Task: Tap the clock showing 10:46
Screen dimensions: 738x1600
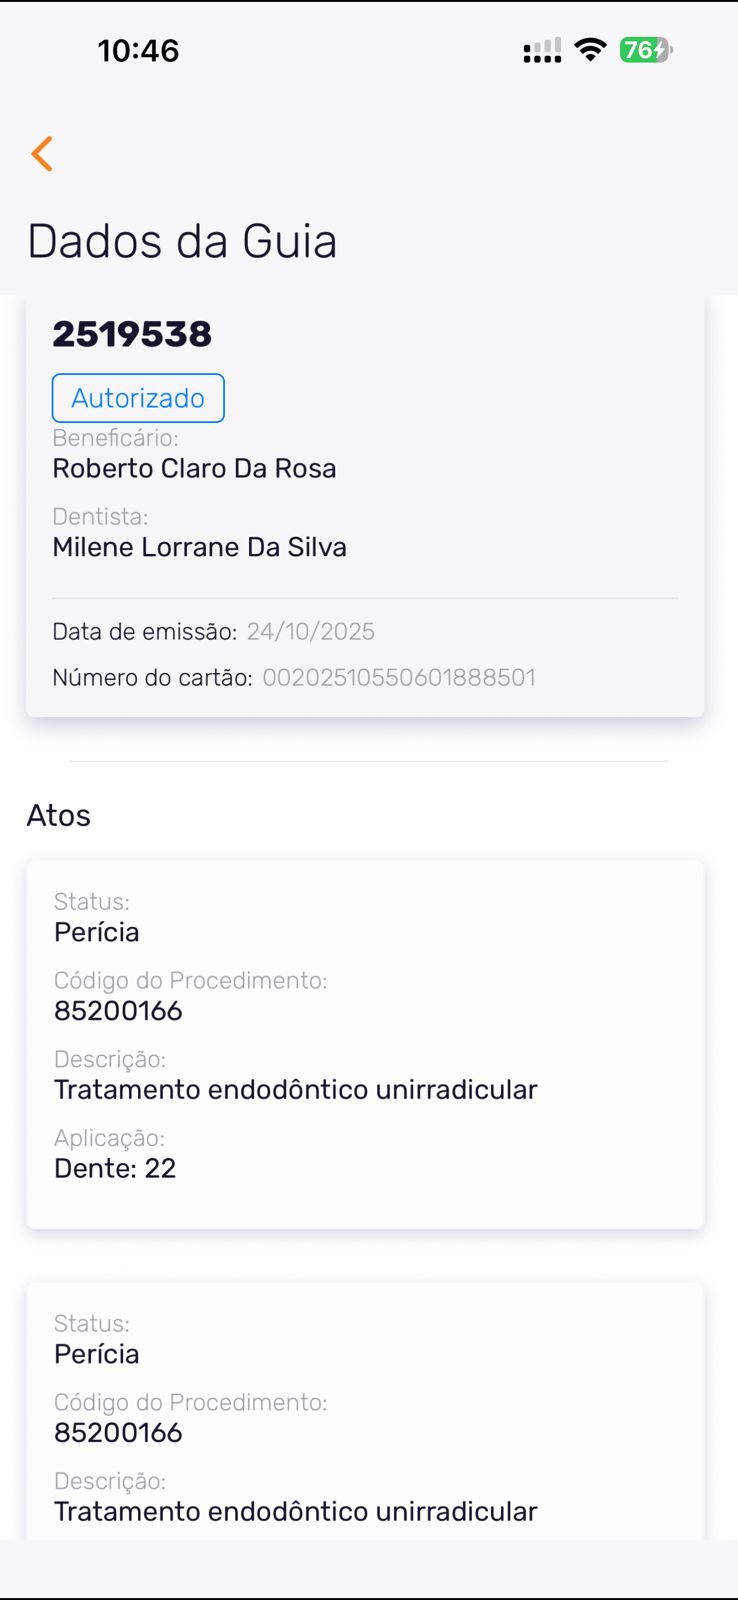Action: coord(138,50)
